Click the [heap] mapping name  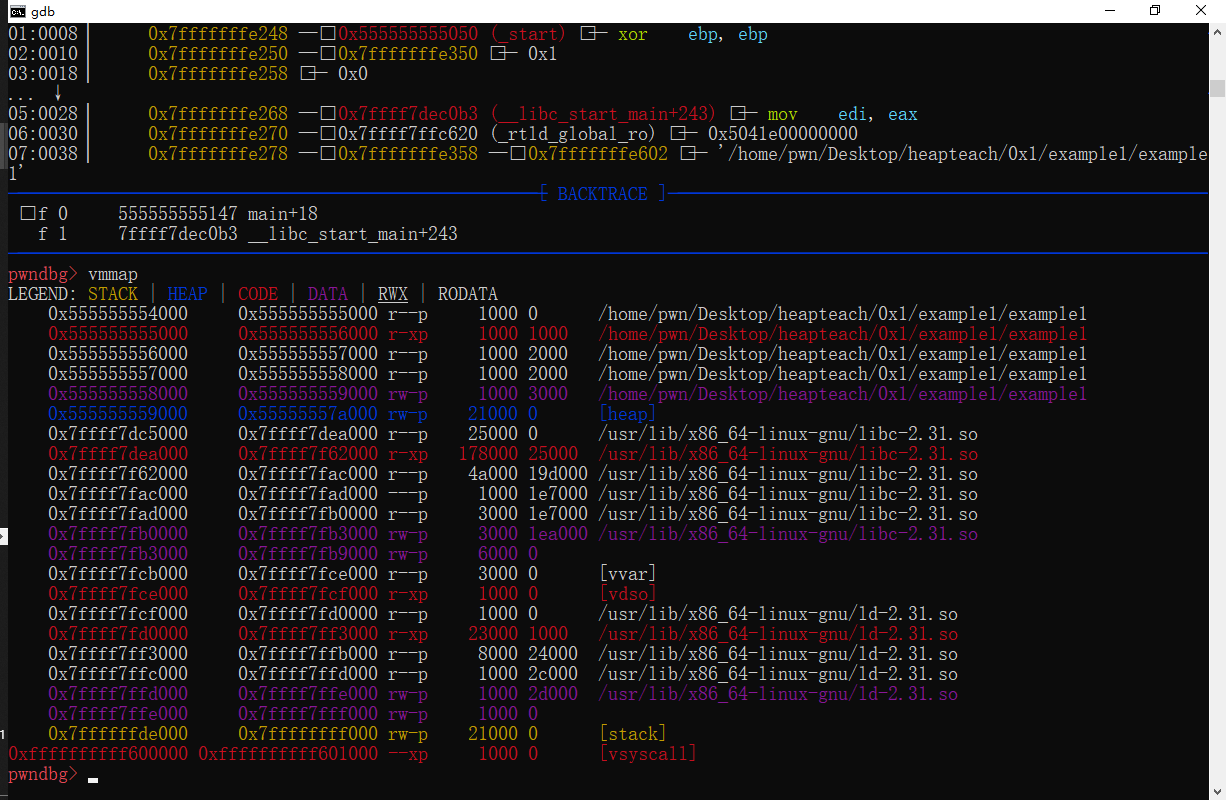point(628,414)
